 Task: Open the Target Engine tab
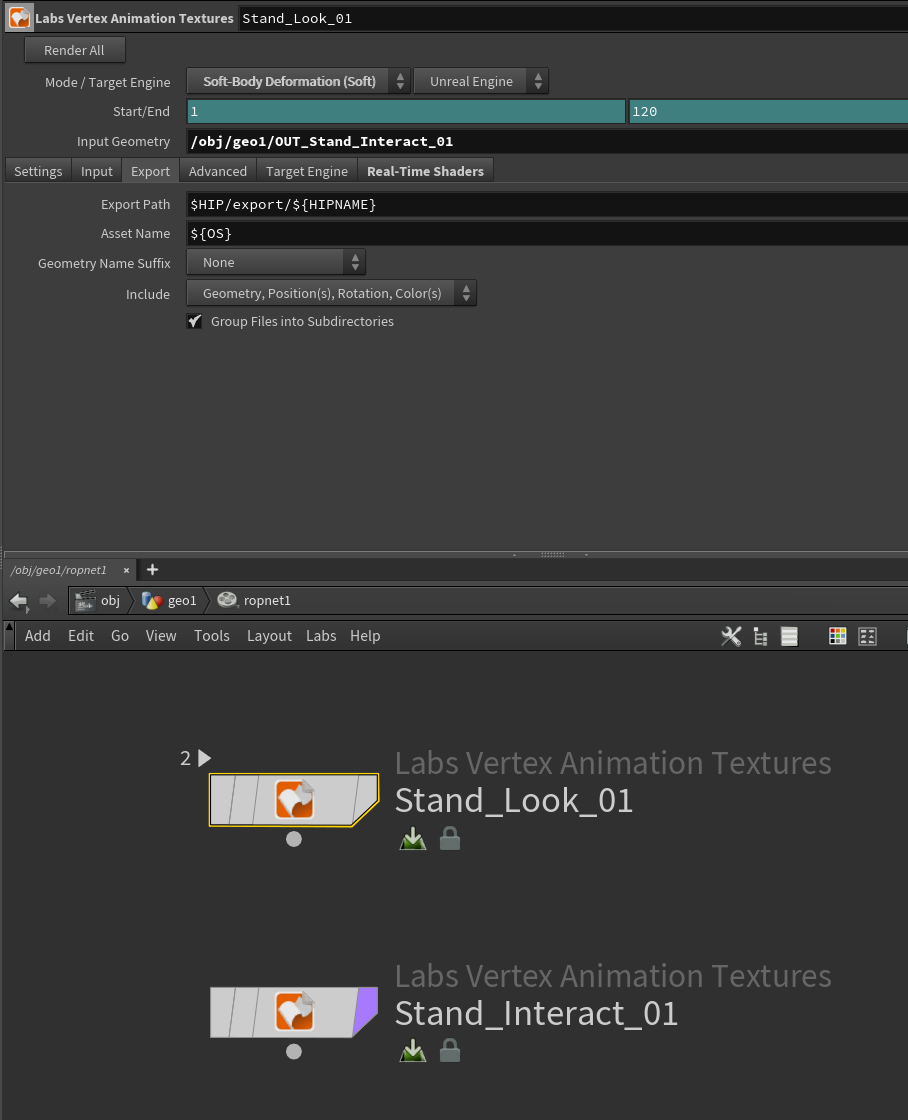click(x=306, y=171)
